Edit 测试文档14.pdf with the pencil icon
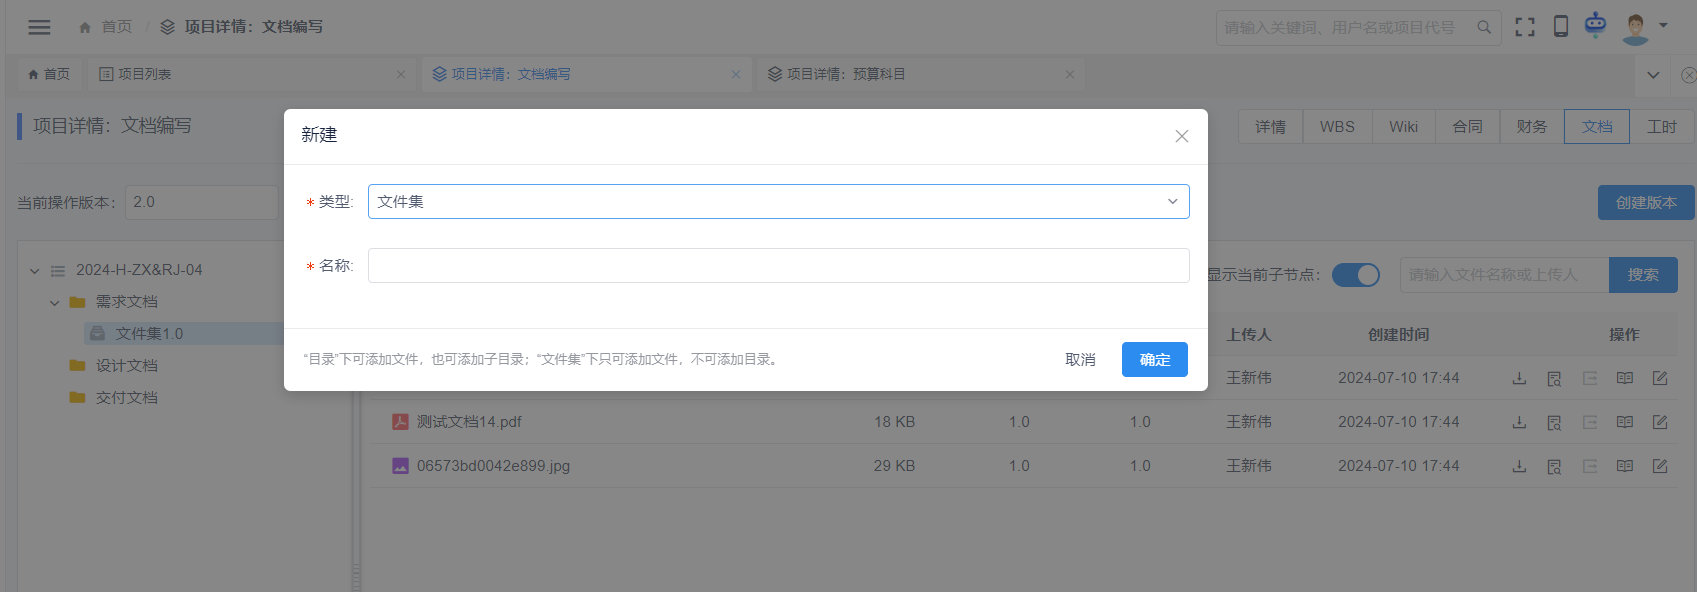The width and height of the screenshot is (1697, 592). pyautogui.click(x=1660, y=422)
